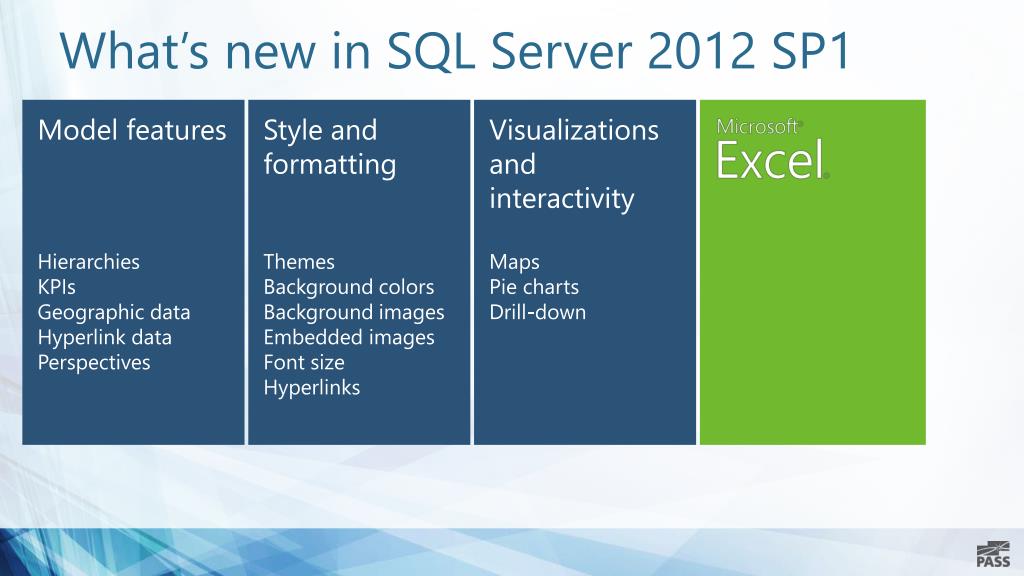Select the 'Hierarchies' item

click(89, 262)
